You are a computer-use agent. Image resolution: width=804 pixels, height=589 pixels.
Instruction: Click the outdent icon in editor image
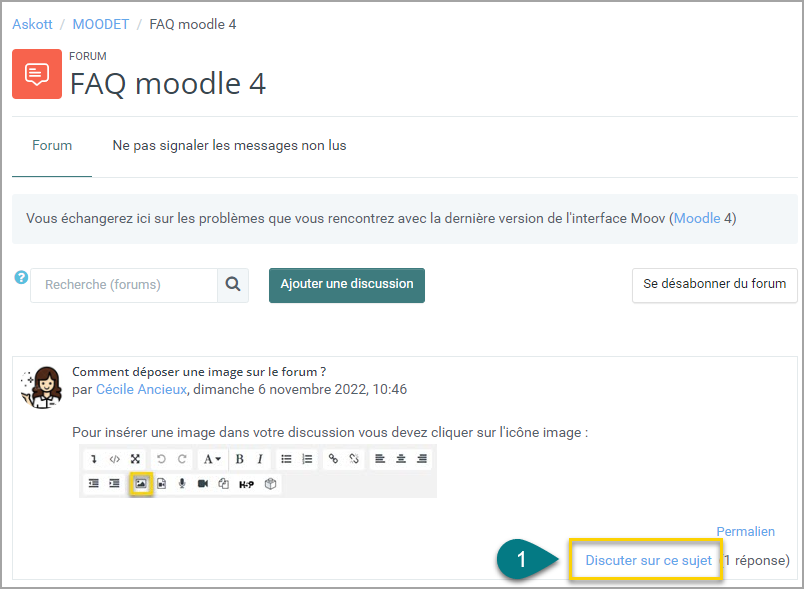pyautogui.click(x=94, y=483)
